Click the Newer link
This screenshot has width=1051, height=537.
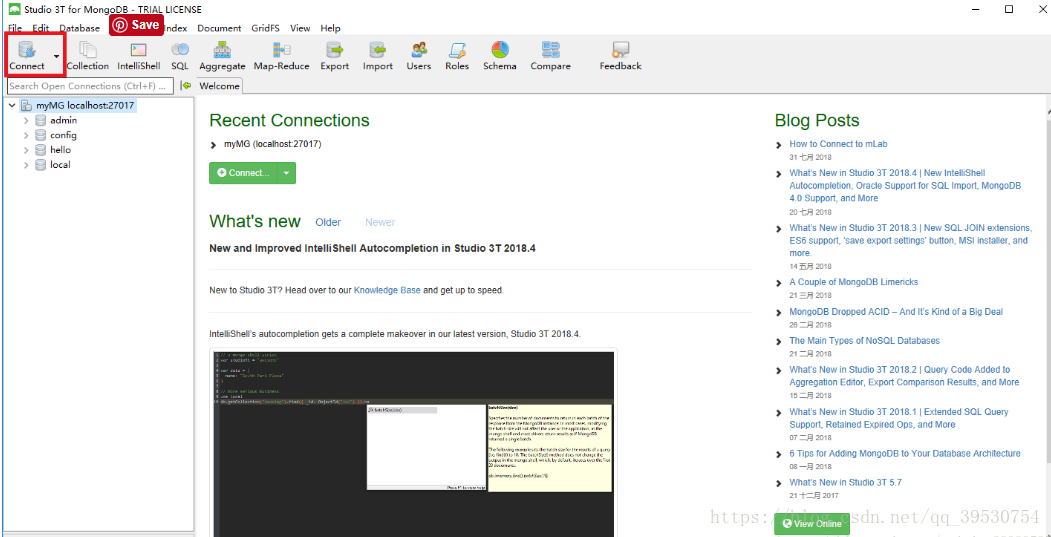[380, 222]
